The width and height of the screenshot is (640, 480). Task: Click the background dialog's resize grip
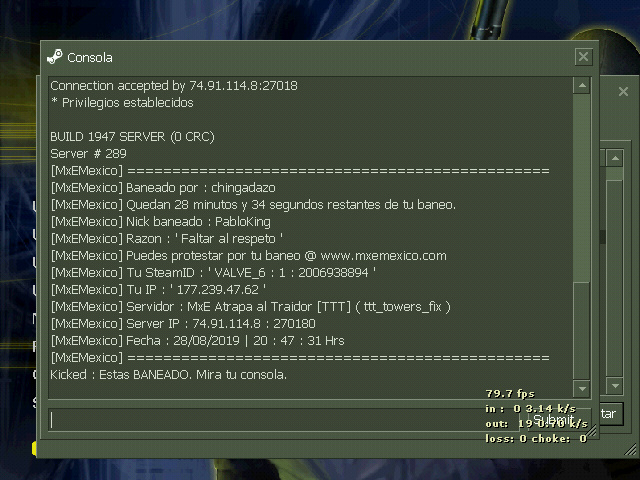tap(631, 450)
